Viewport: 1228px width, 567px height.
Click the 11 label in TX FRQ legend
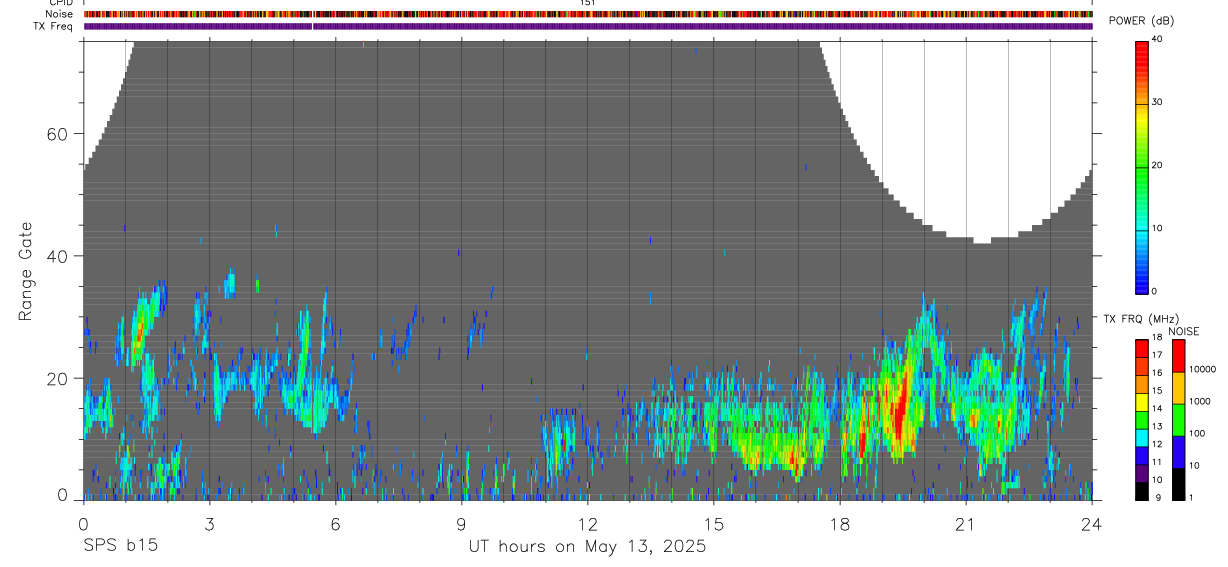click(1157, 462)
